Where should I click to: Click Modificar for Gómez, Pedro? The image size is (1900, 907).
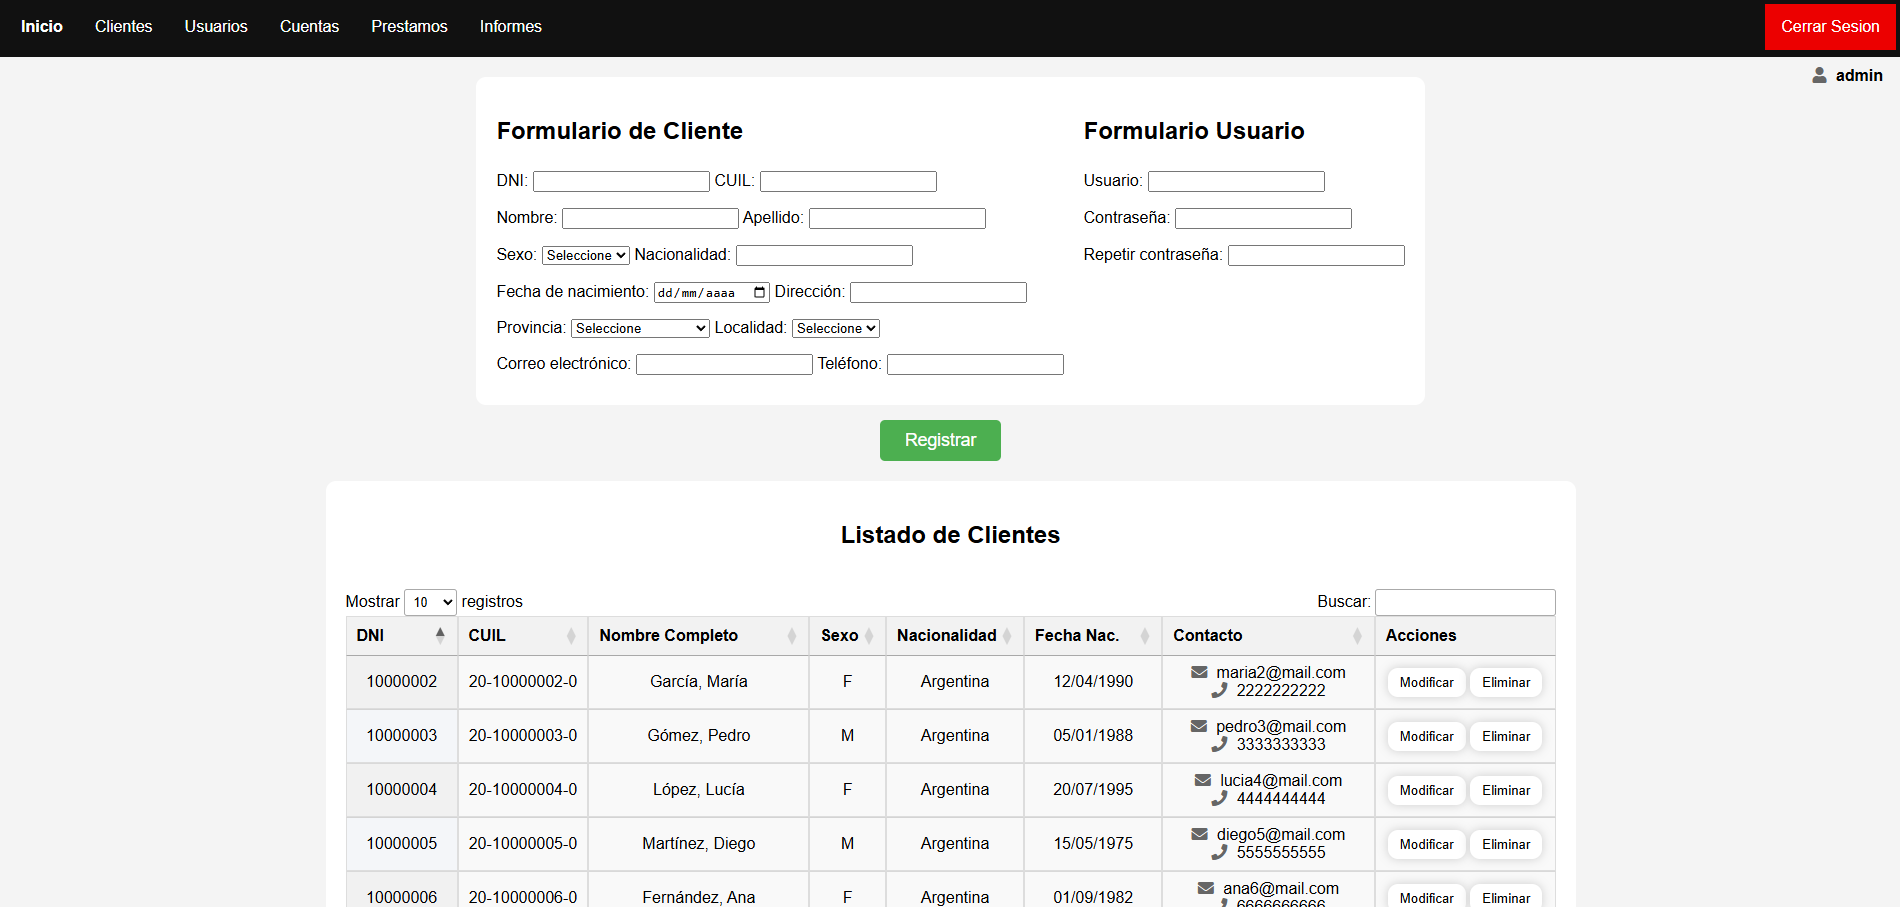1425,736
